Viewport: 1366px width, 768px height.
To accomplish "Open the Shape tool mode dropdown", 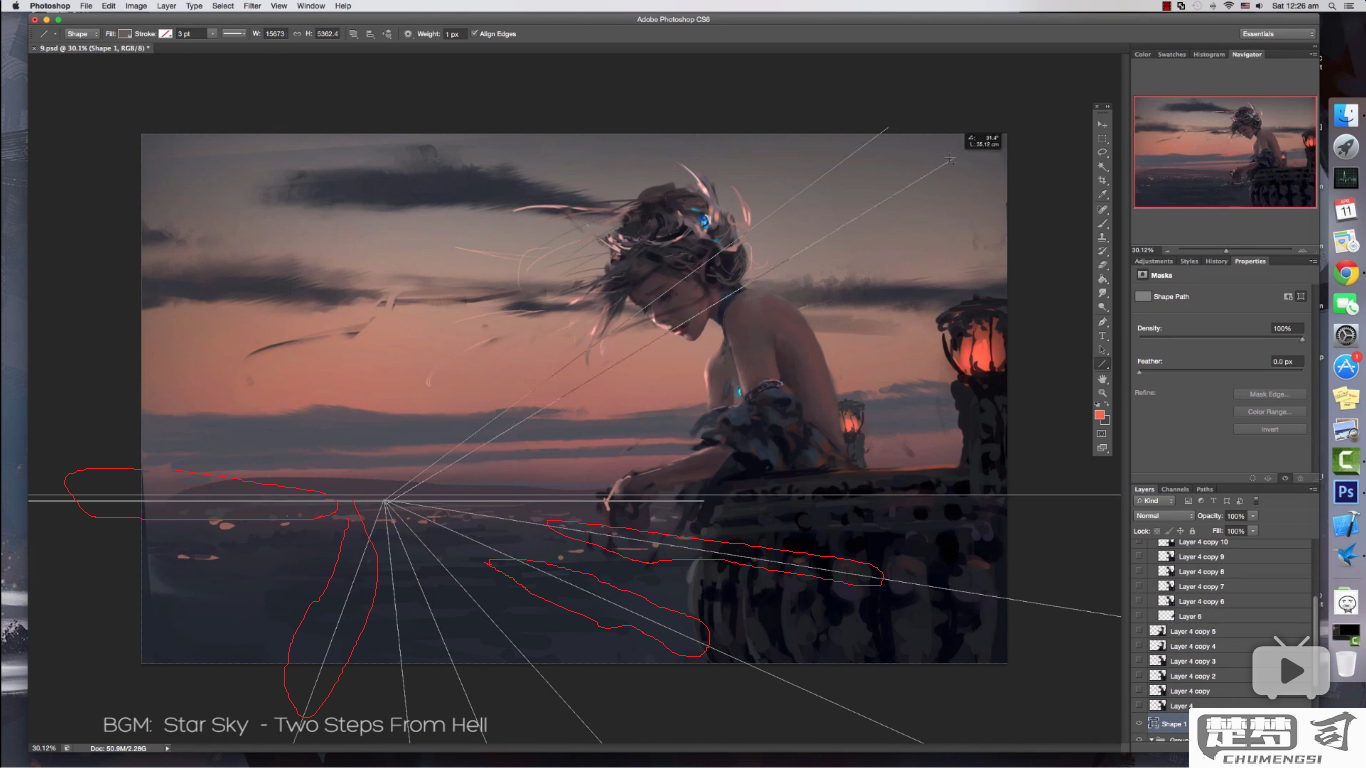I will (83, 34).
